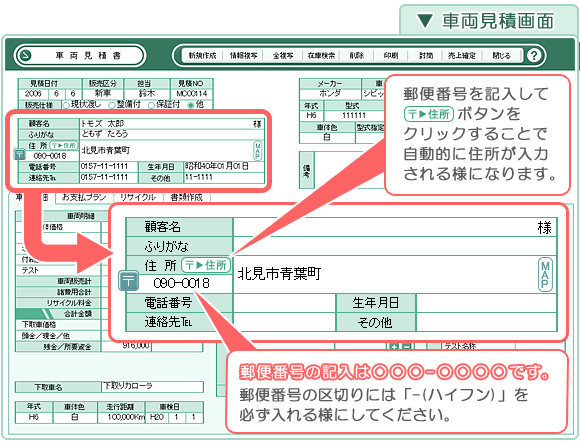Select the 保証付 radio option
This screenshot has height=445, width=580.
click(x=151, y=105)
